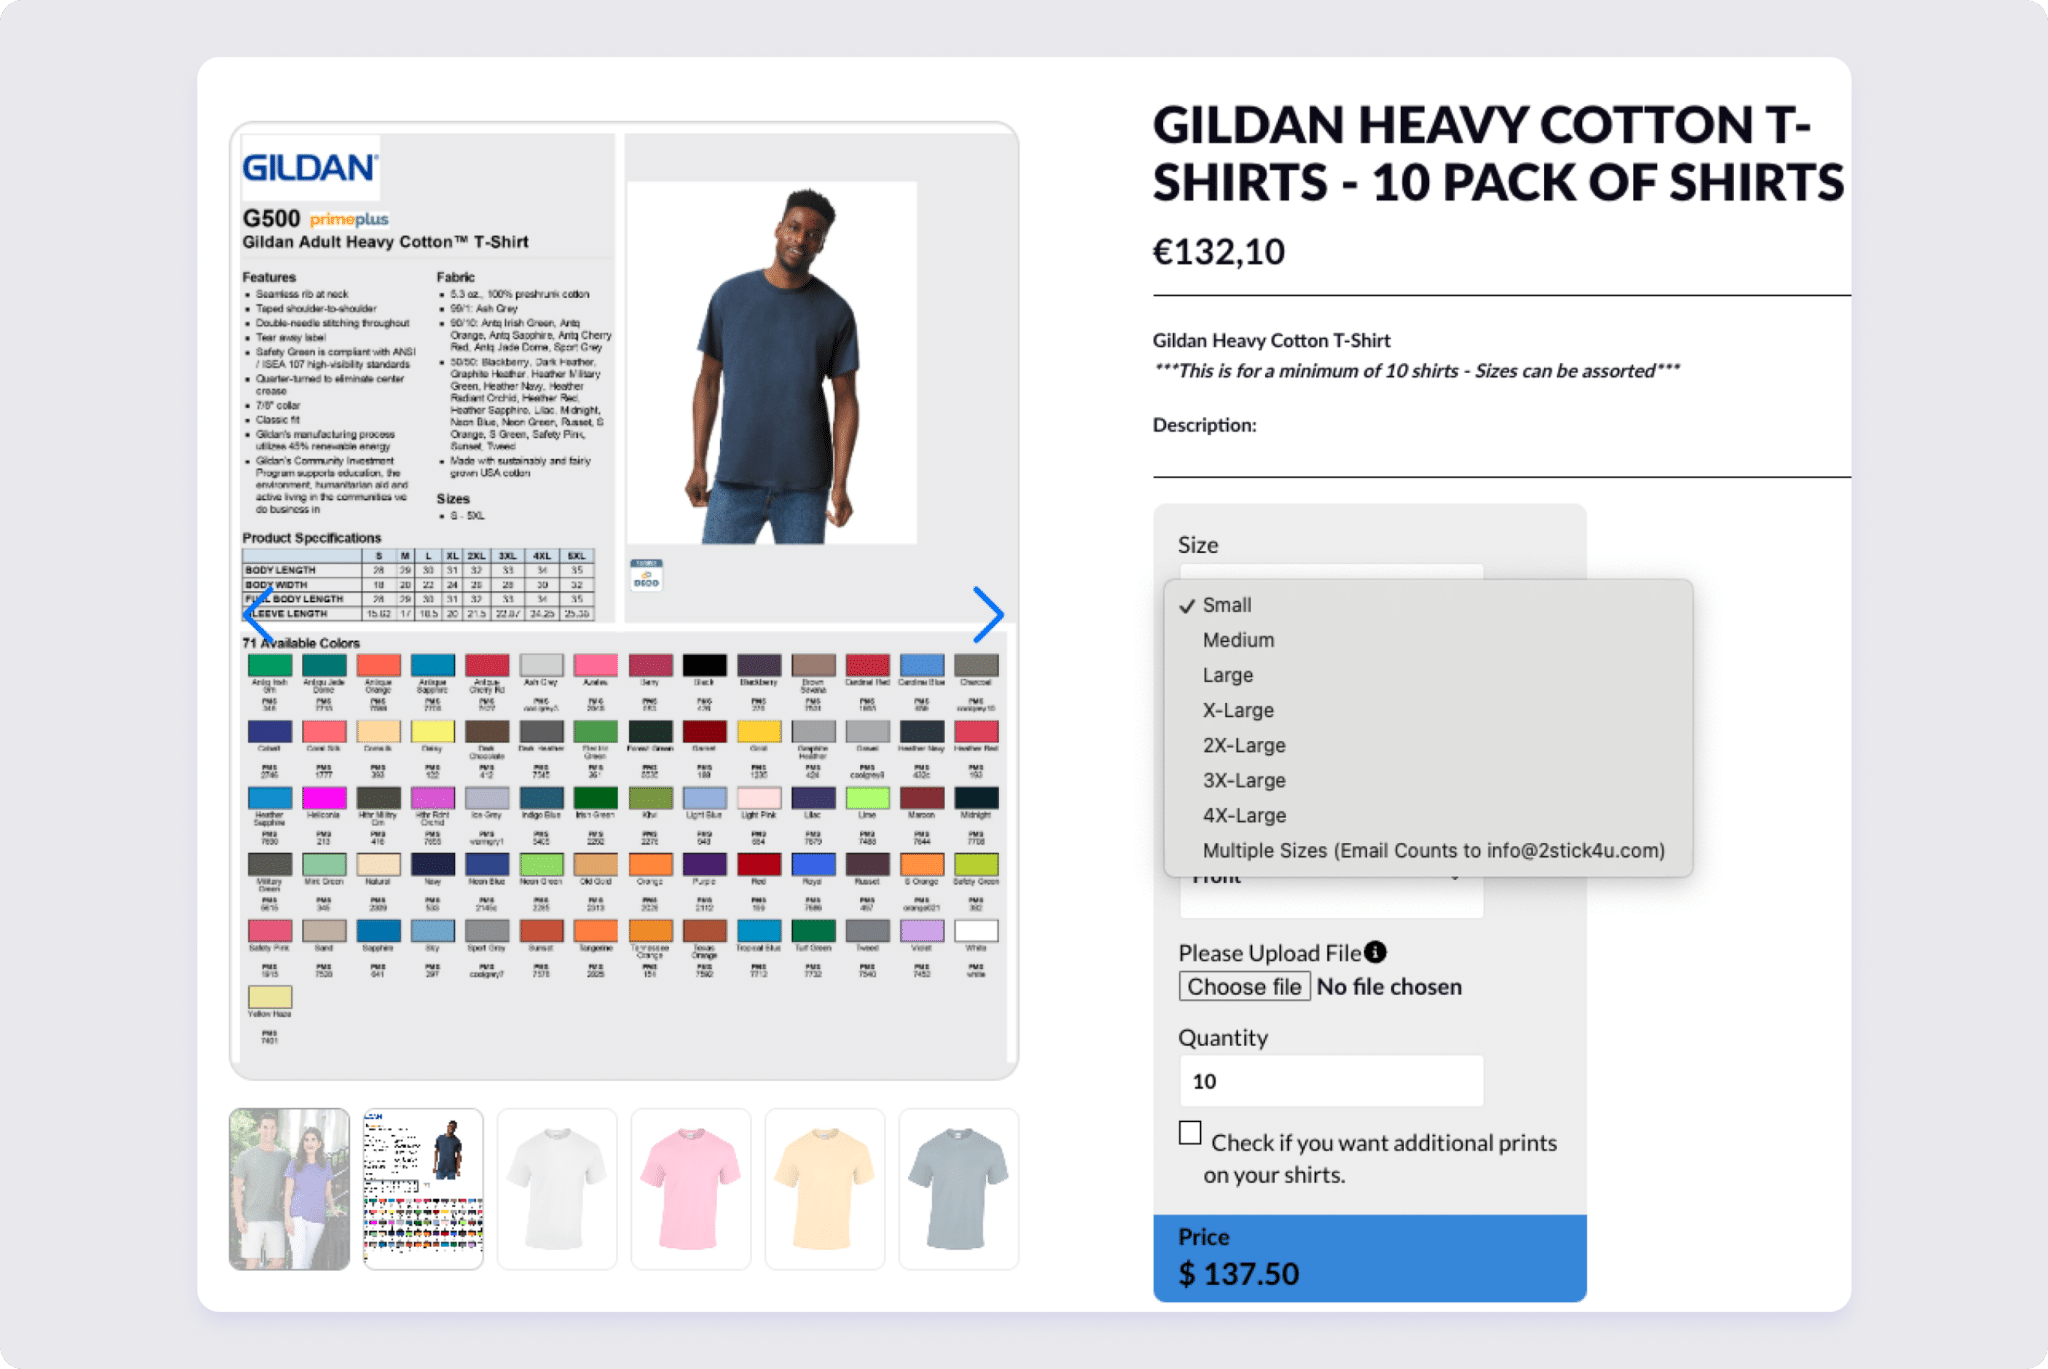Click the DECO badge icon under the model photo

pyautogui.click(x=646, y=574)
